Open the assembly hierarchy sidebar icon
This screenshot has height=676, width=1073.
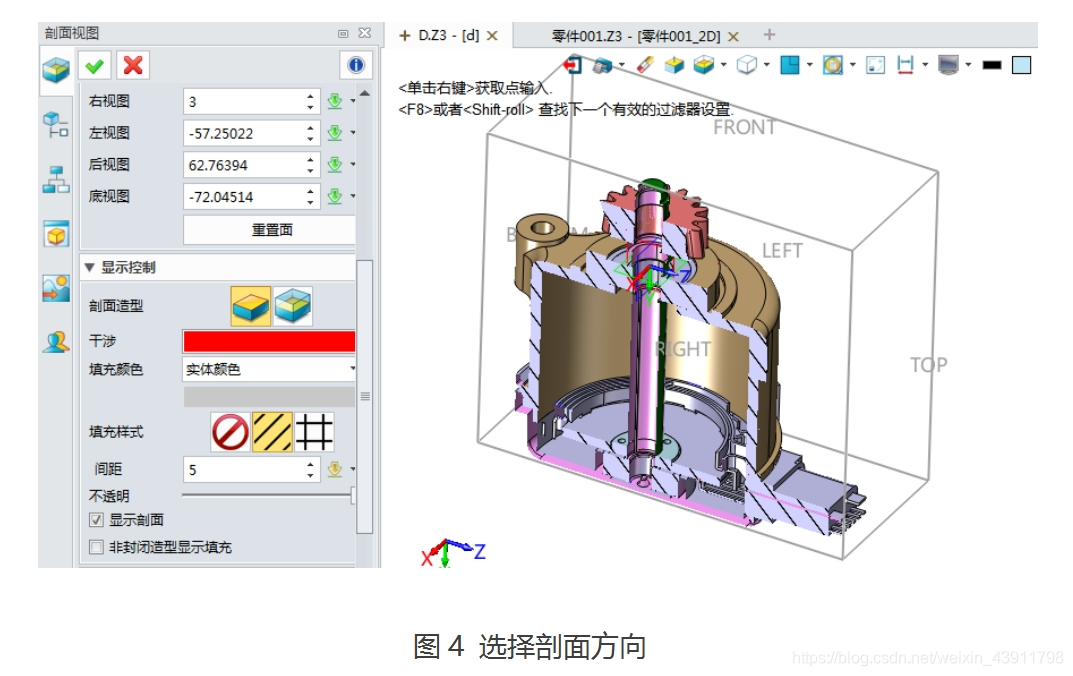point(56,179)
